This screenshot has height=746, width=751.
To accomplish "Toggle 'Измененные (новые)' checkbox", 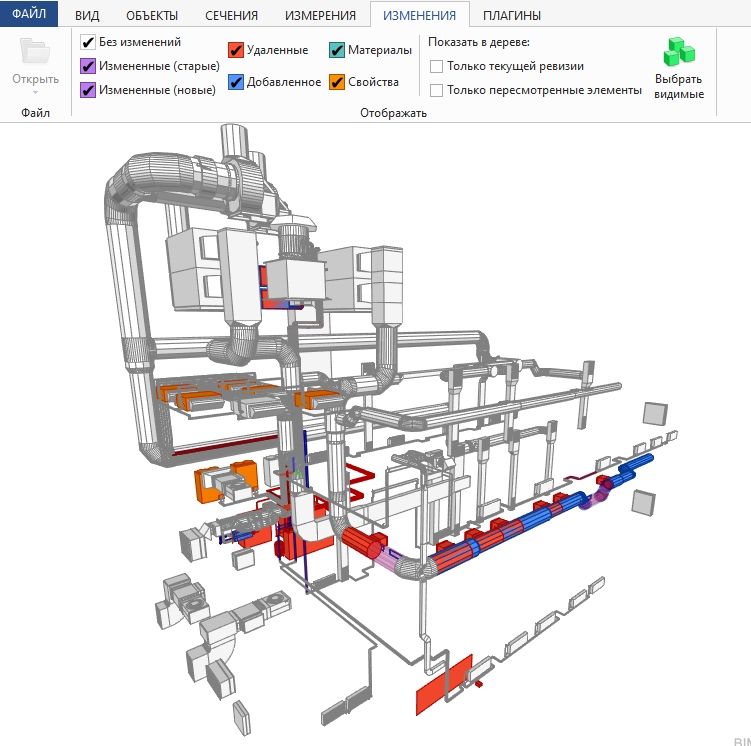I will pyautogui.click(x=89, y=90).
